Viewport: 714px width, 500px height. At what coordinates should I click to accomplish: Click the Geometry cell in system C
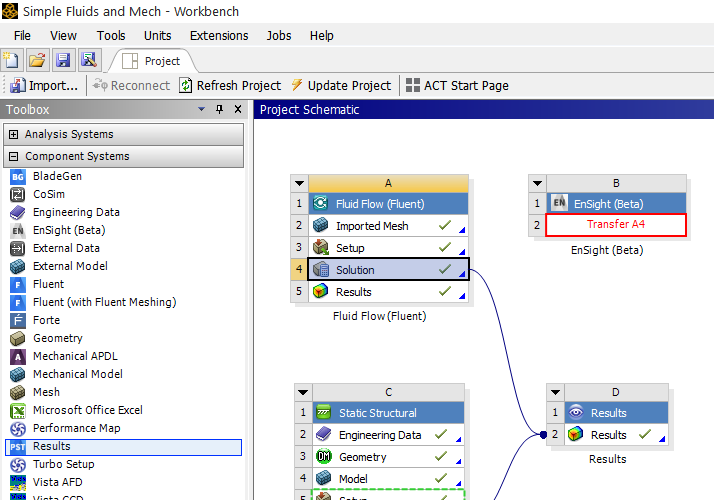[x=388, y=457]
